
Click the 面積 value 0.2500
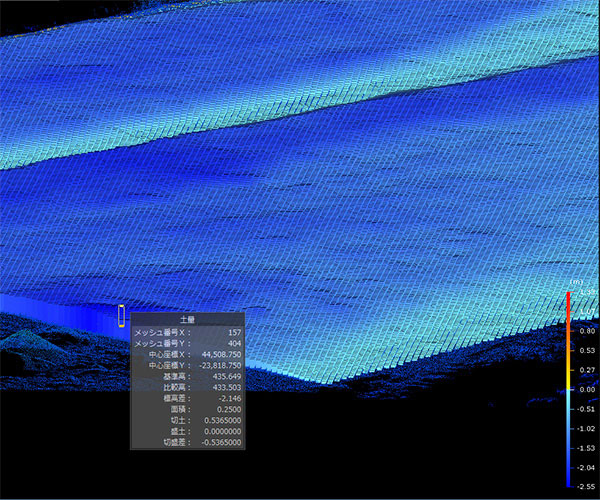[x=229, y=409]
